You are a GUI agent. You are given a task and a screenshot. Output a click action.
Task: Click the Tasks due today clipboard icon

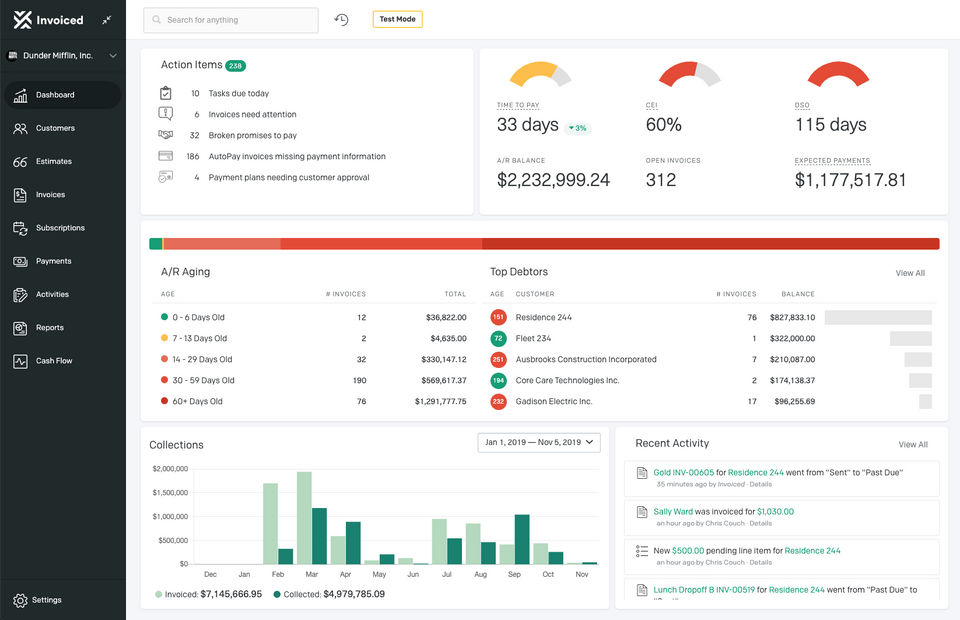point(166,93)
